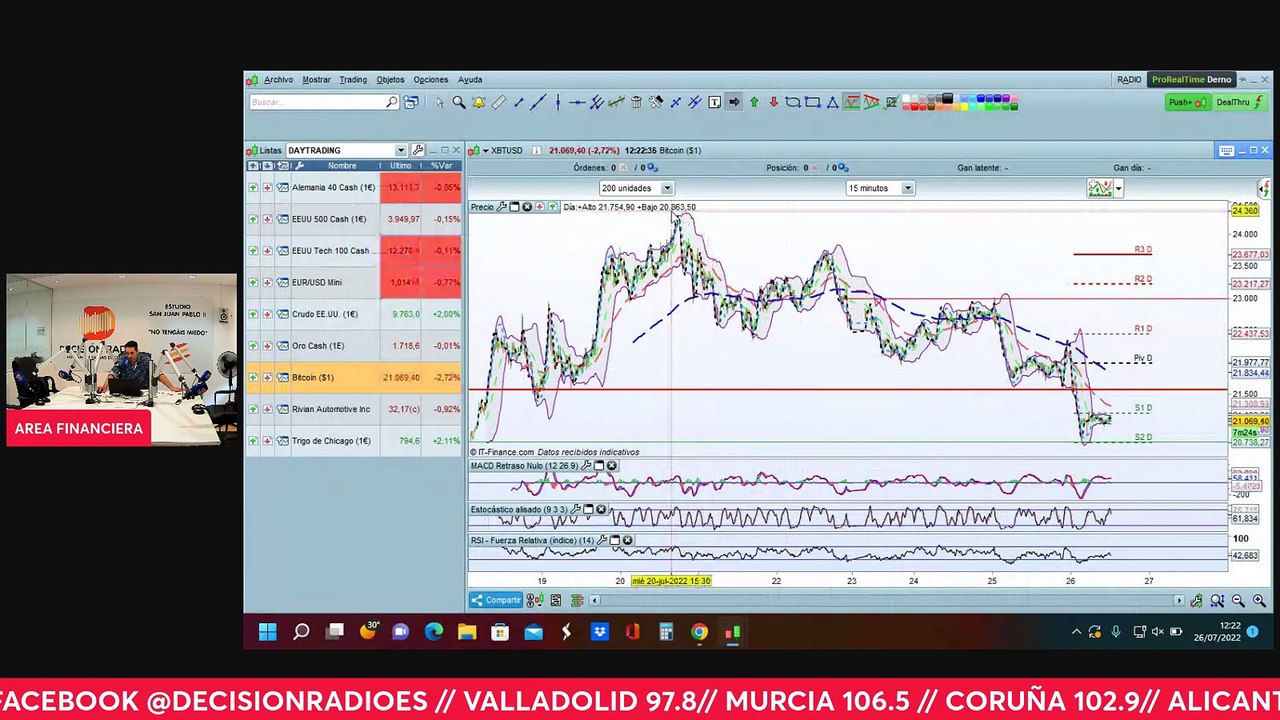
Task: Open the Trading menu
Action: click(353, 80)
